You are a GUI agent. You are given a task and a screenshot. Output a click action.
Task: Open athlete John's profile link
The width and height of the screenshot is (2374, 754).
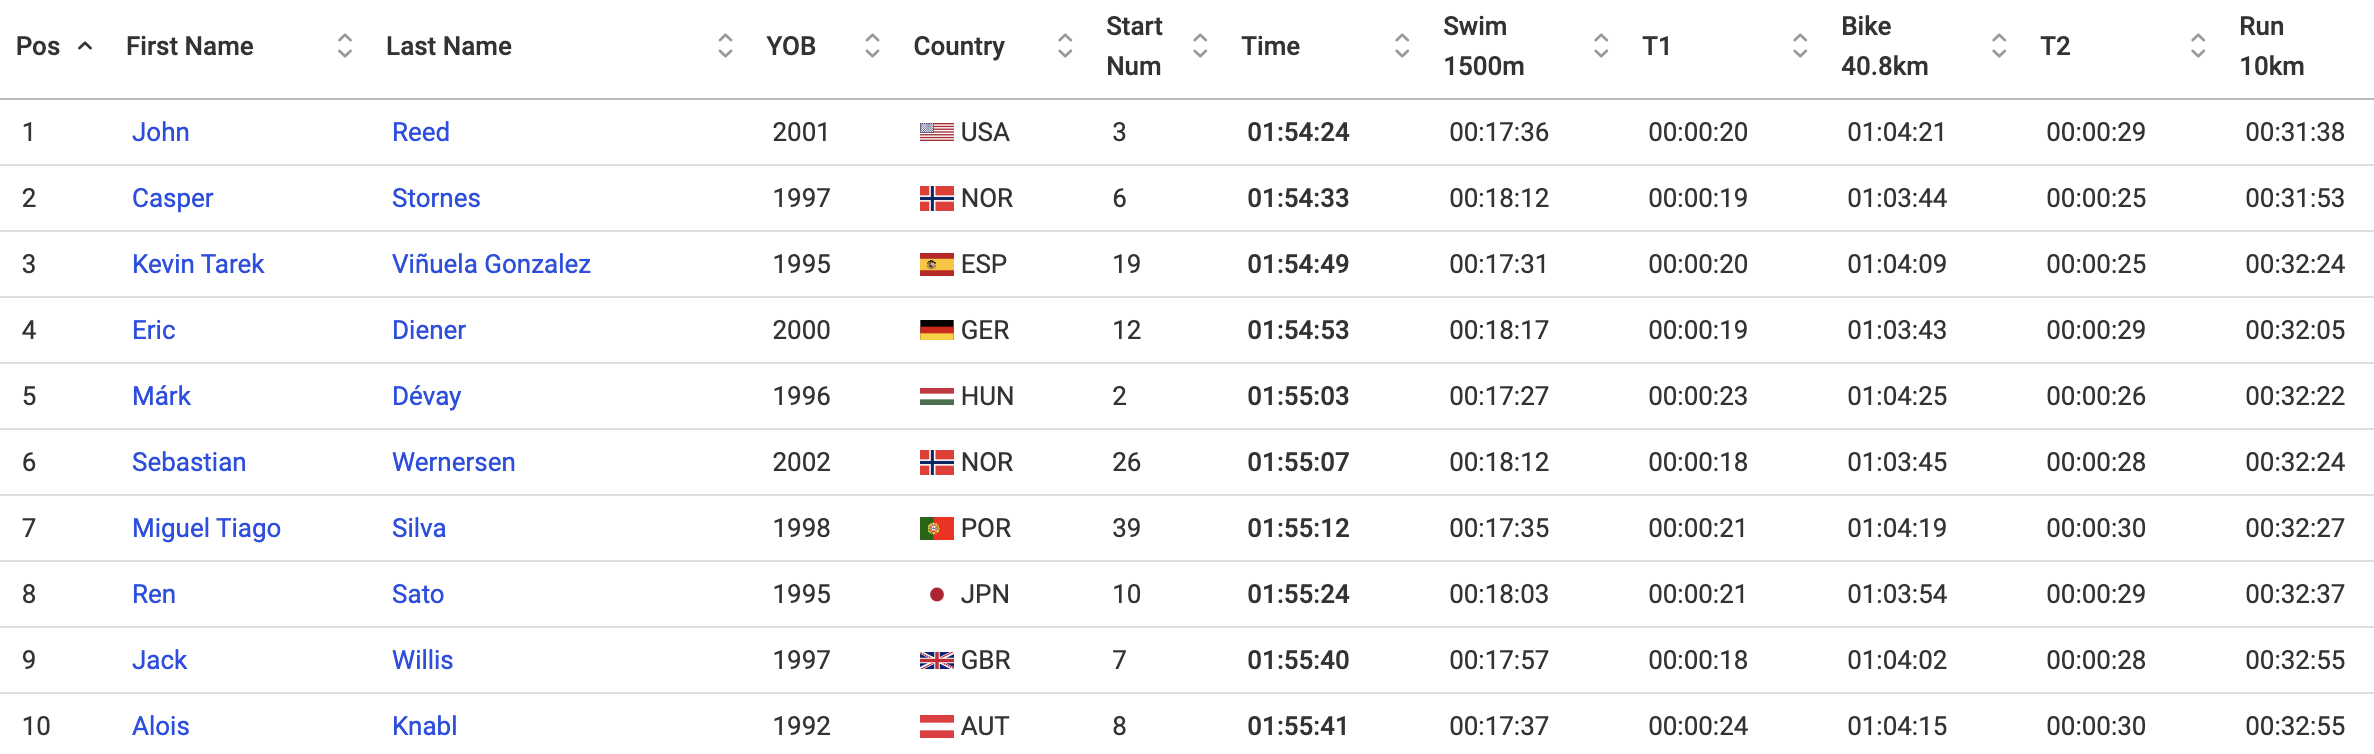[x=161, y=132]
